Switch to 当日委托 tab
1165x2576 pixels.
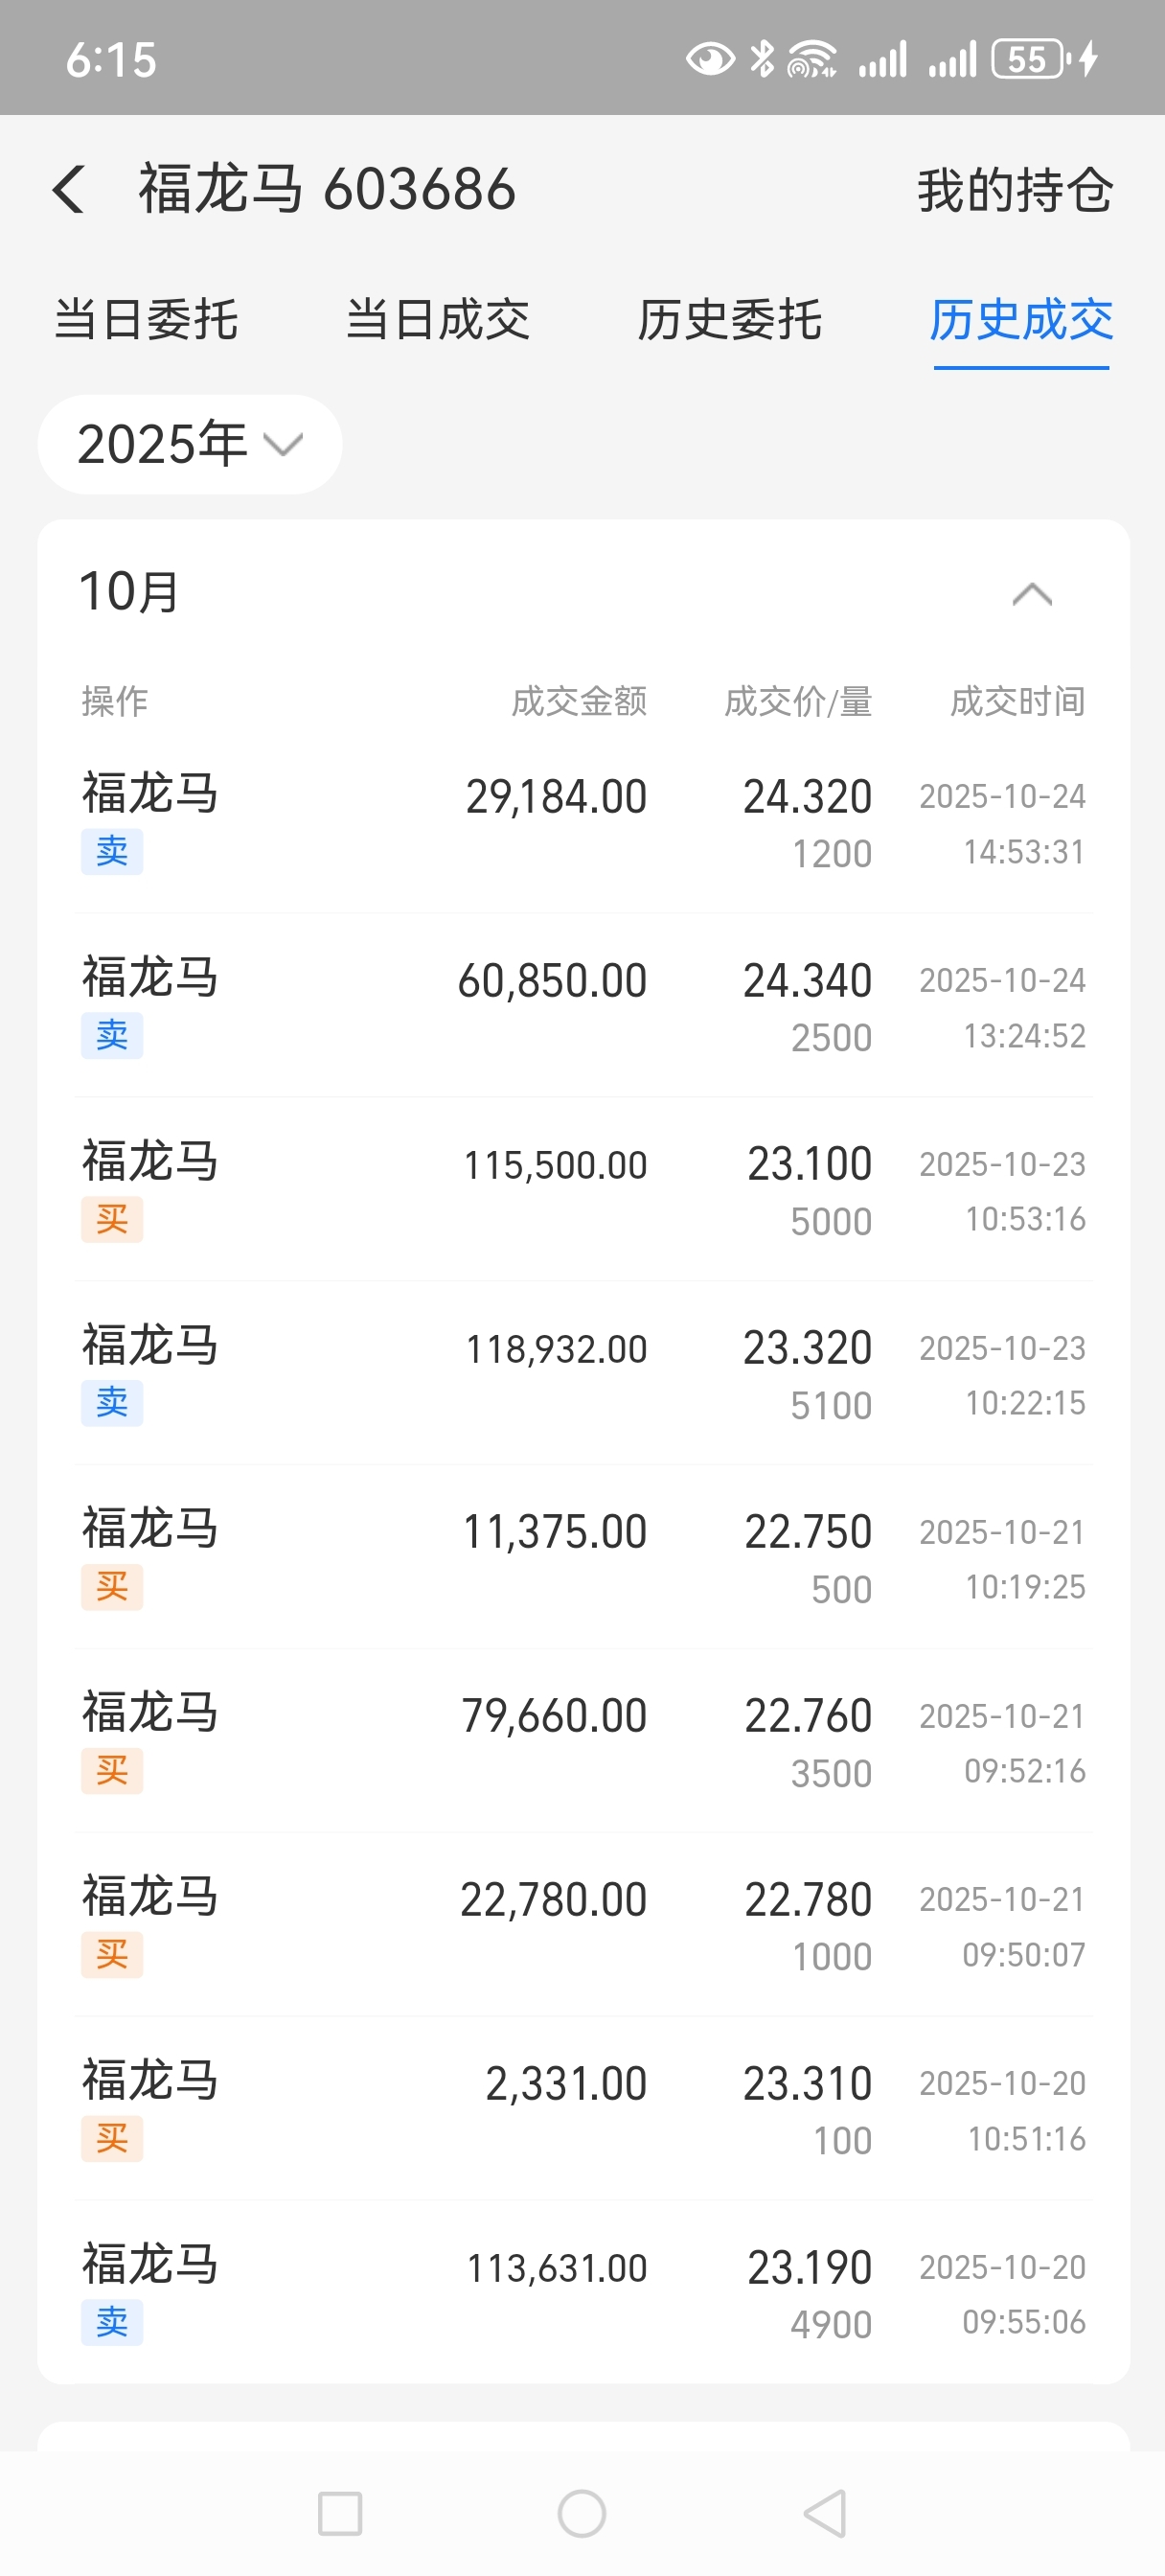click(x=146, y=320)
